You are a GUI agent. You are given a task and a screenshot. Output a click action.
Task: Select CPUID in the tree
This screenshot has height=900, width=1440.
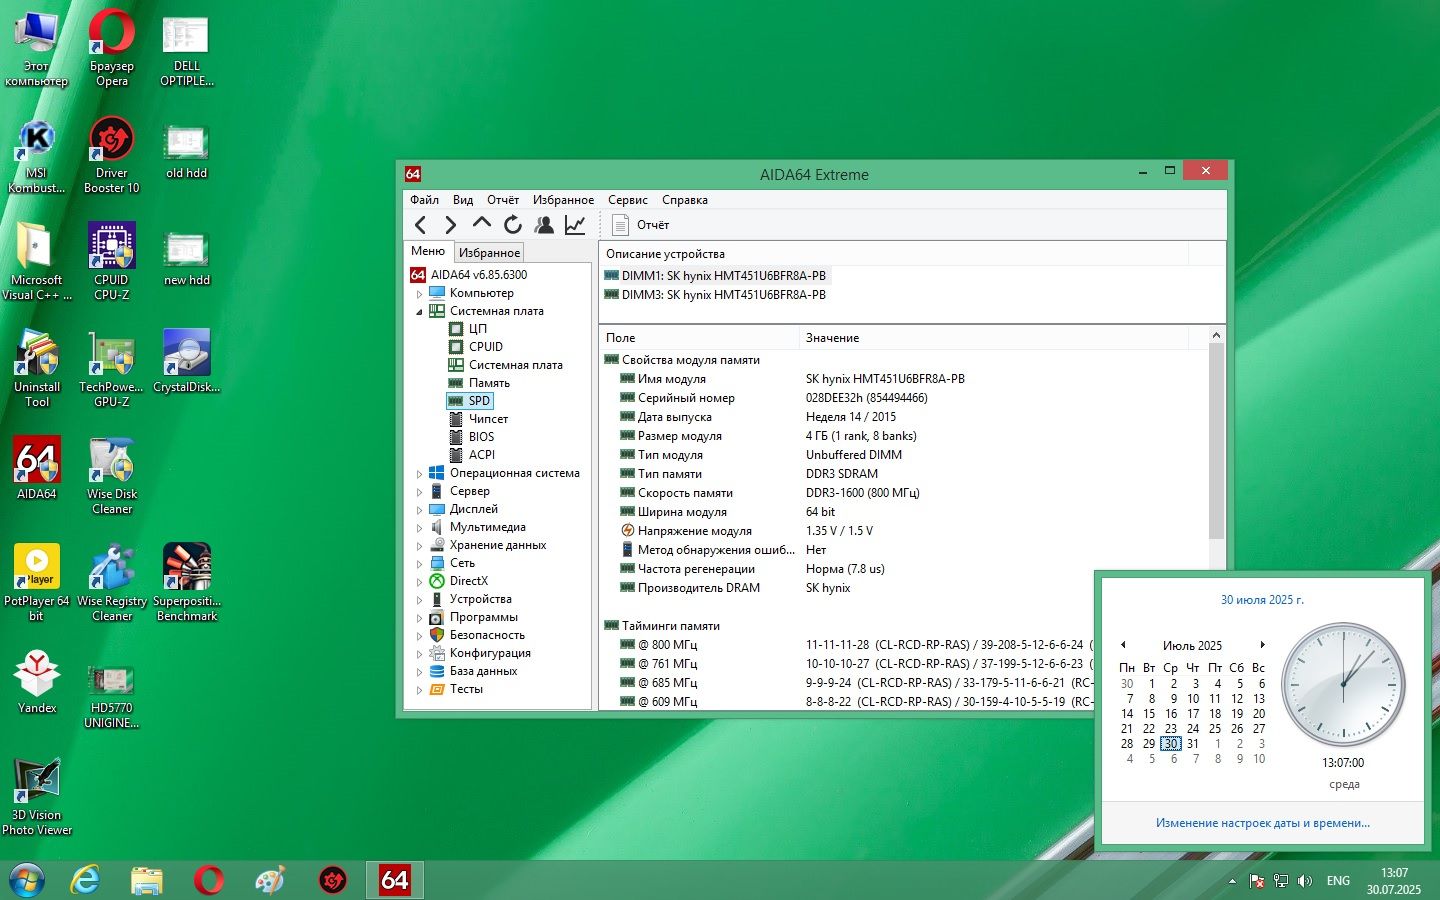(485, 347)
